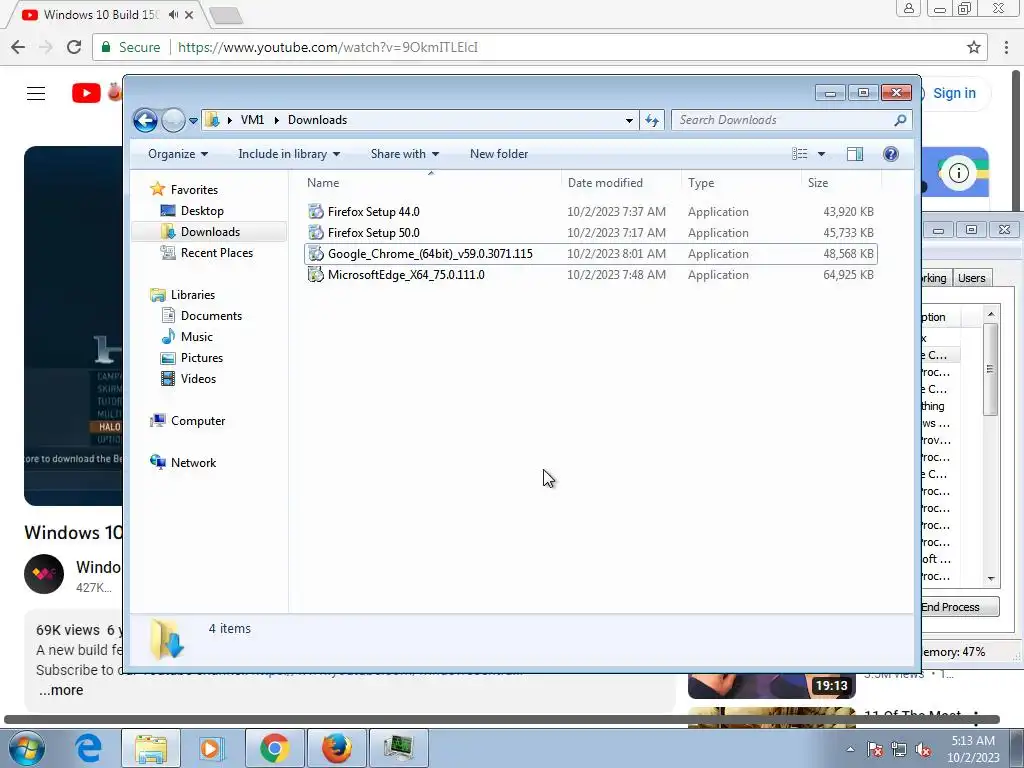The image size is (1024, 768).
Task: Select Libraries in the navigation pane
Action: tap(193, 295)
